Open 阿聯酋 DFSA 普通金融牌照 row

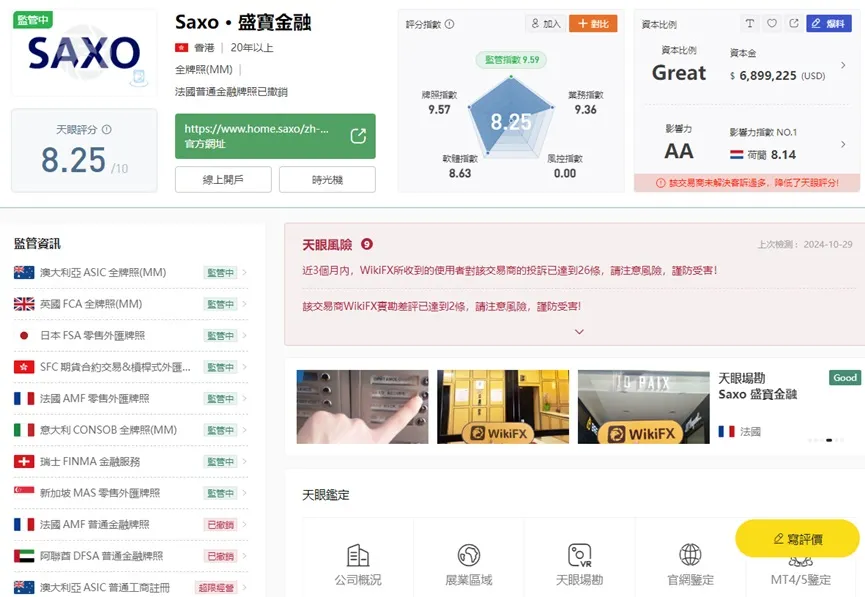[131, 556]
